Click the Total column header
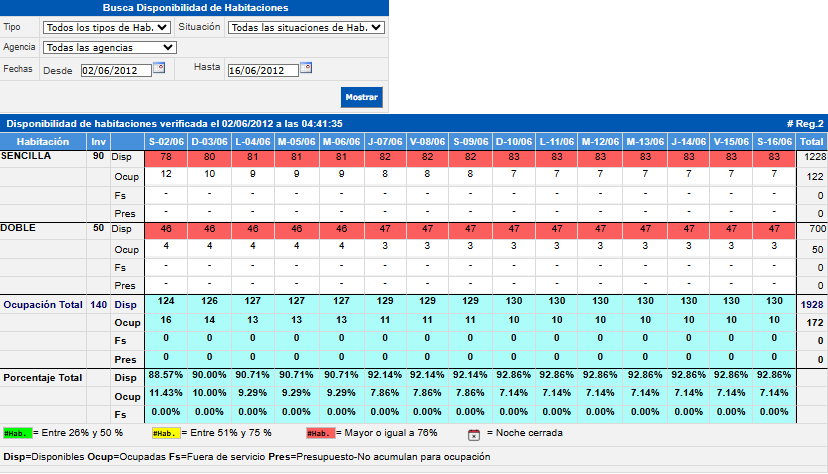Image resolution: width=828 pixels, height=474 pixels. coord(811,140)
